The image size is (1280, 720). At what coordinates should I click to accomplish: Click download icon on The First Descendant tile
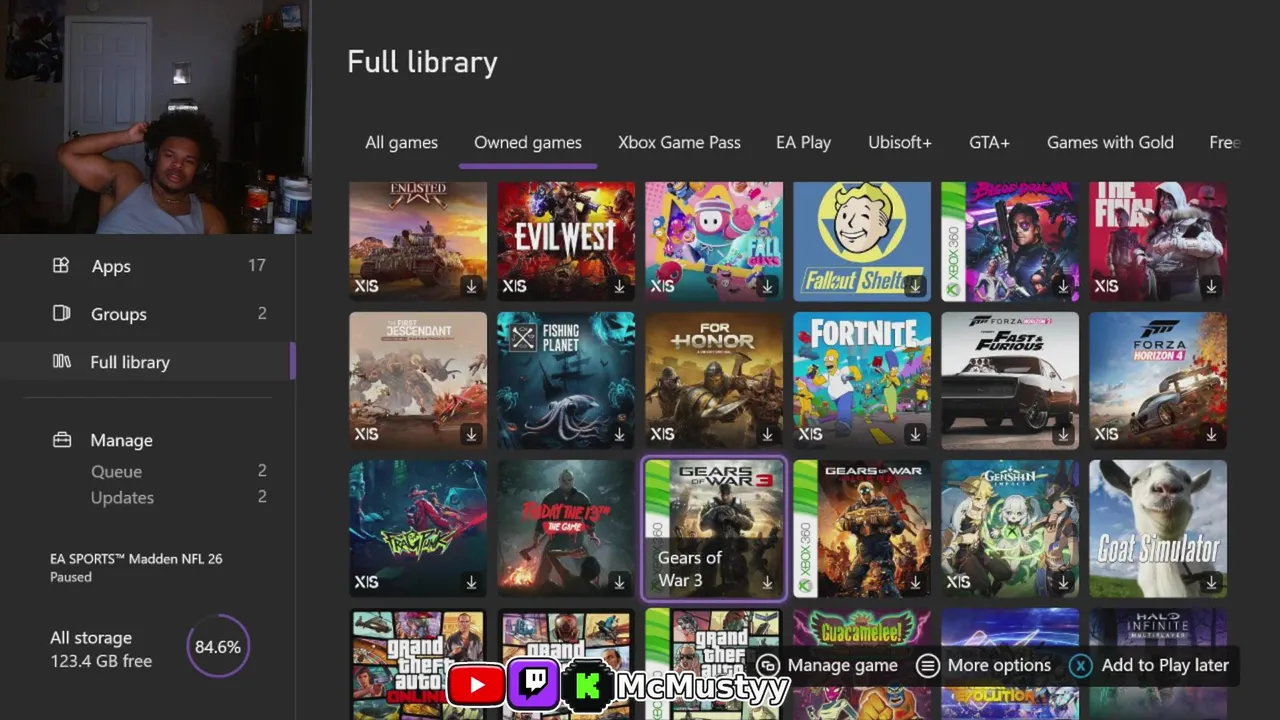pos(471,434)
